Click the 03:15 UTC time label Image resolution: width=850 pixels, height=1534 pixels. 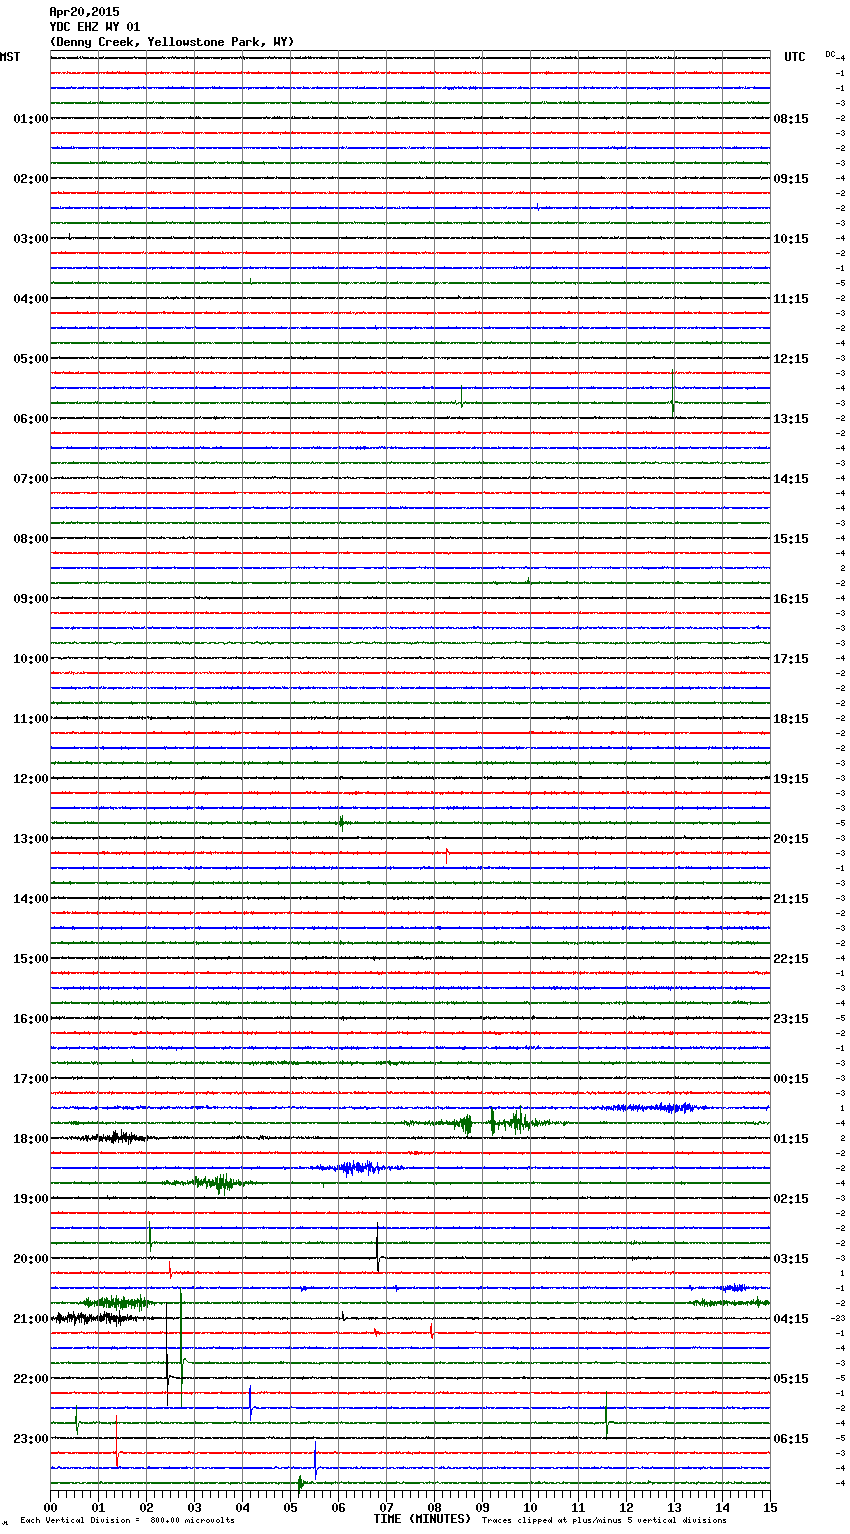coord(791,1259)
